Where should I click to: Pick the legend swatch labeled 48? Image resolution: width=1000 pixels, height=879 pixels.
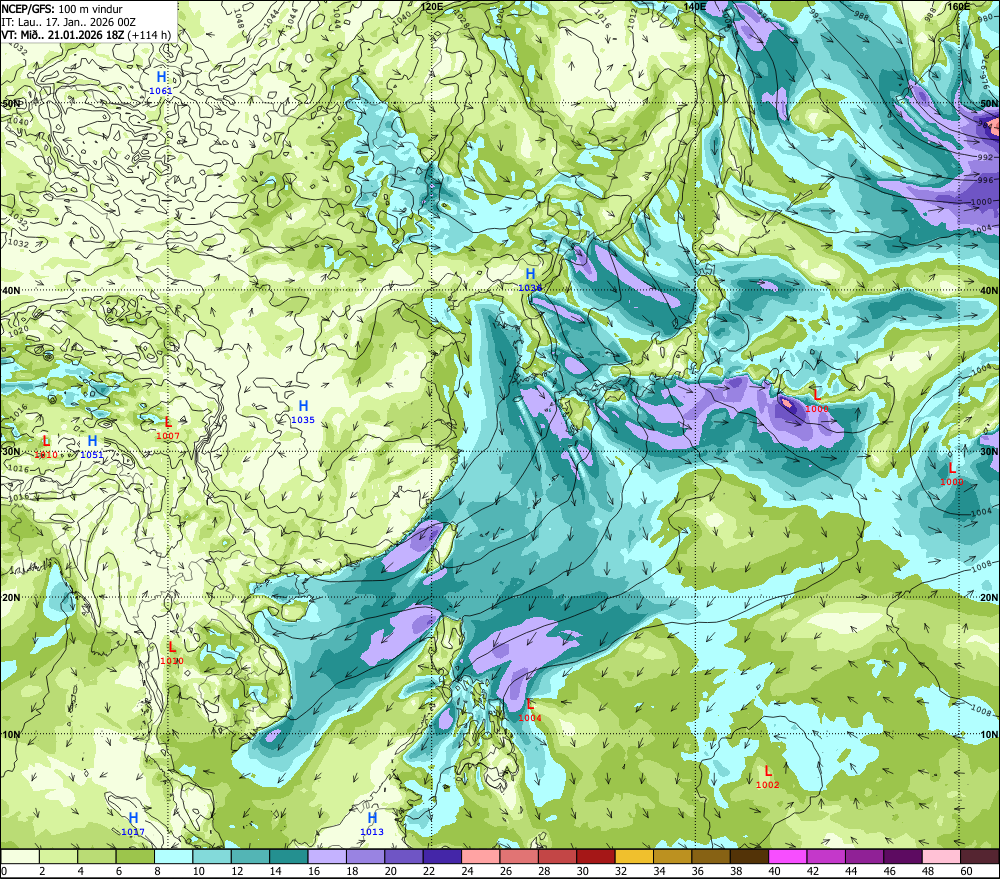coord(941,857)
